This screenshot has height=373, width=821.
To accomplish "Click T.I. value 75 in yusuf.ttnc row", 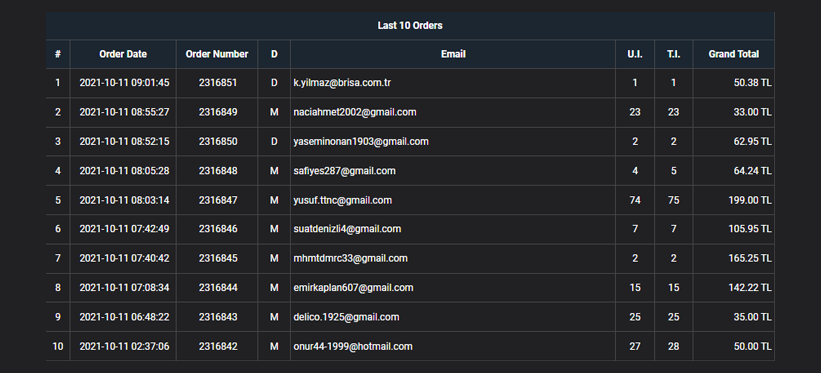I will 673,200.
